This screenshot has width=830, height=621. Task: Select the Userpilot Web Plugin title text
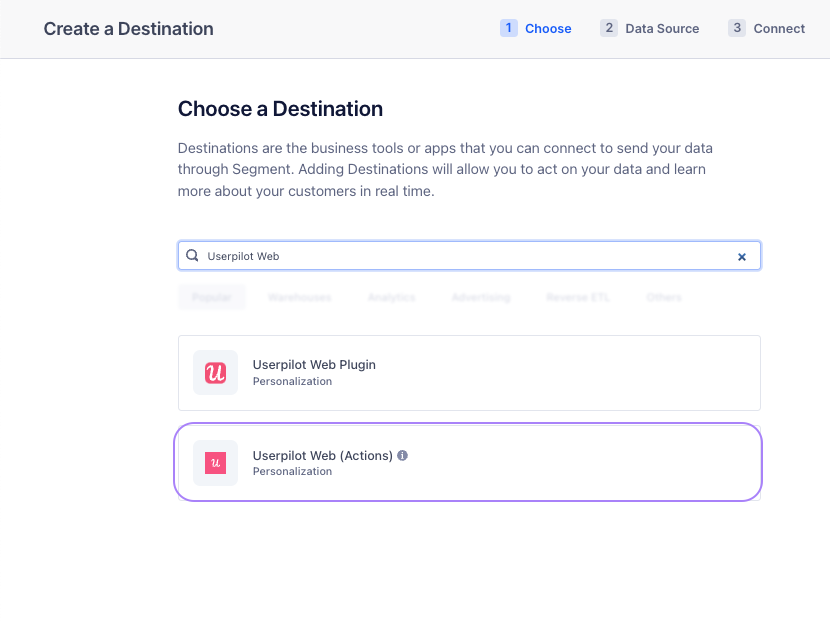click(314, 365)
